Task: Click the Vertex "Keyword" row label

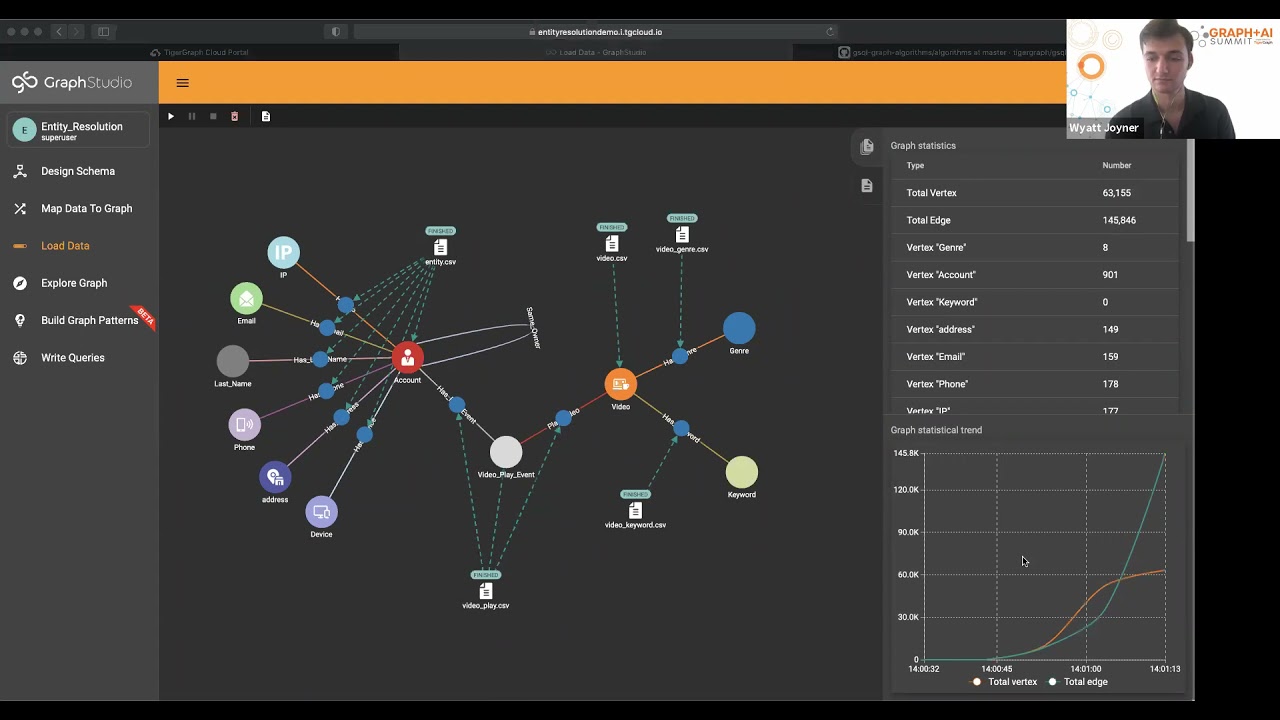Action: [x=942, y=302]
